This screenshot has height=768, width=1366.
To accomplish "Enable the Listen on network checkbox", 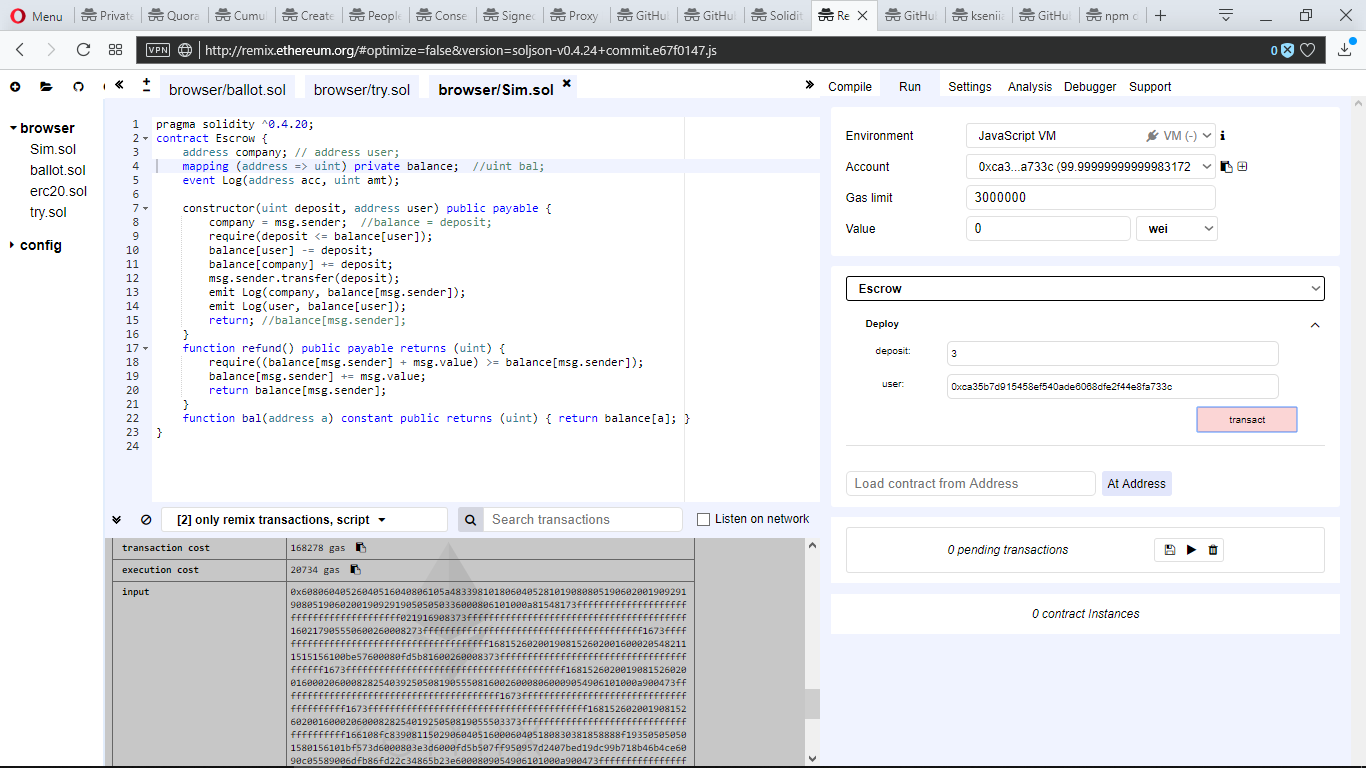I will click(703, 519).
